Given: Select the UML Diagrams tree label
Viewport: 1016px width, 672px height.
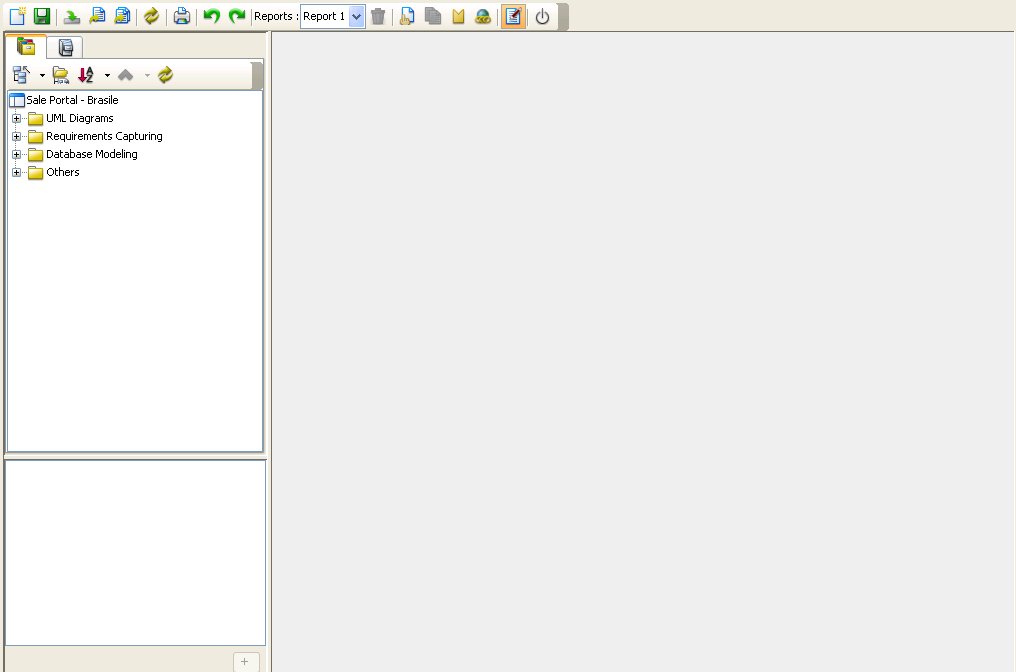Looking at the screenshot, I should (80, 118).
